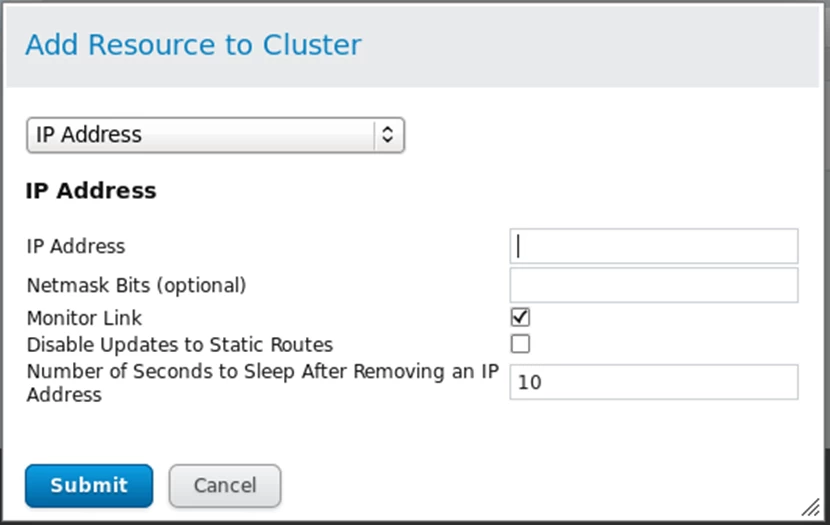Click the Add Resource to Cluster title
The width and height of the screenshot is (830, 525).
tap(193, 44)
